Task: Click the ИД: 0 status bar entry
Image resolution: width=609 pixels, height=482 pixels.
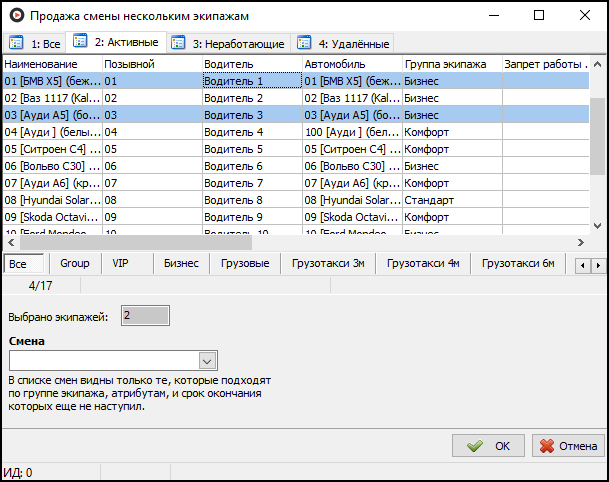Action: tap(18, 473)
